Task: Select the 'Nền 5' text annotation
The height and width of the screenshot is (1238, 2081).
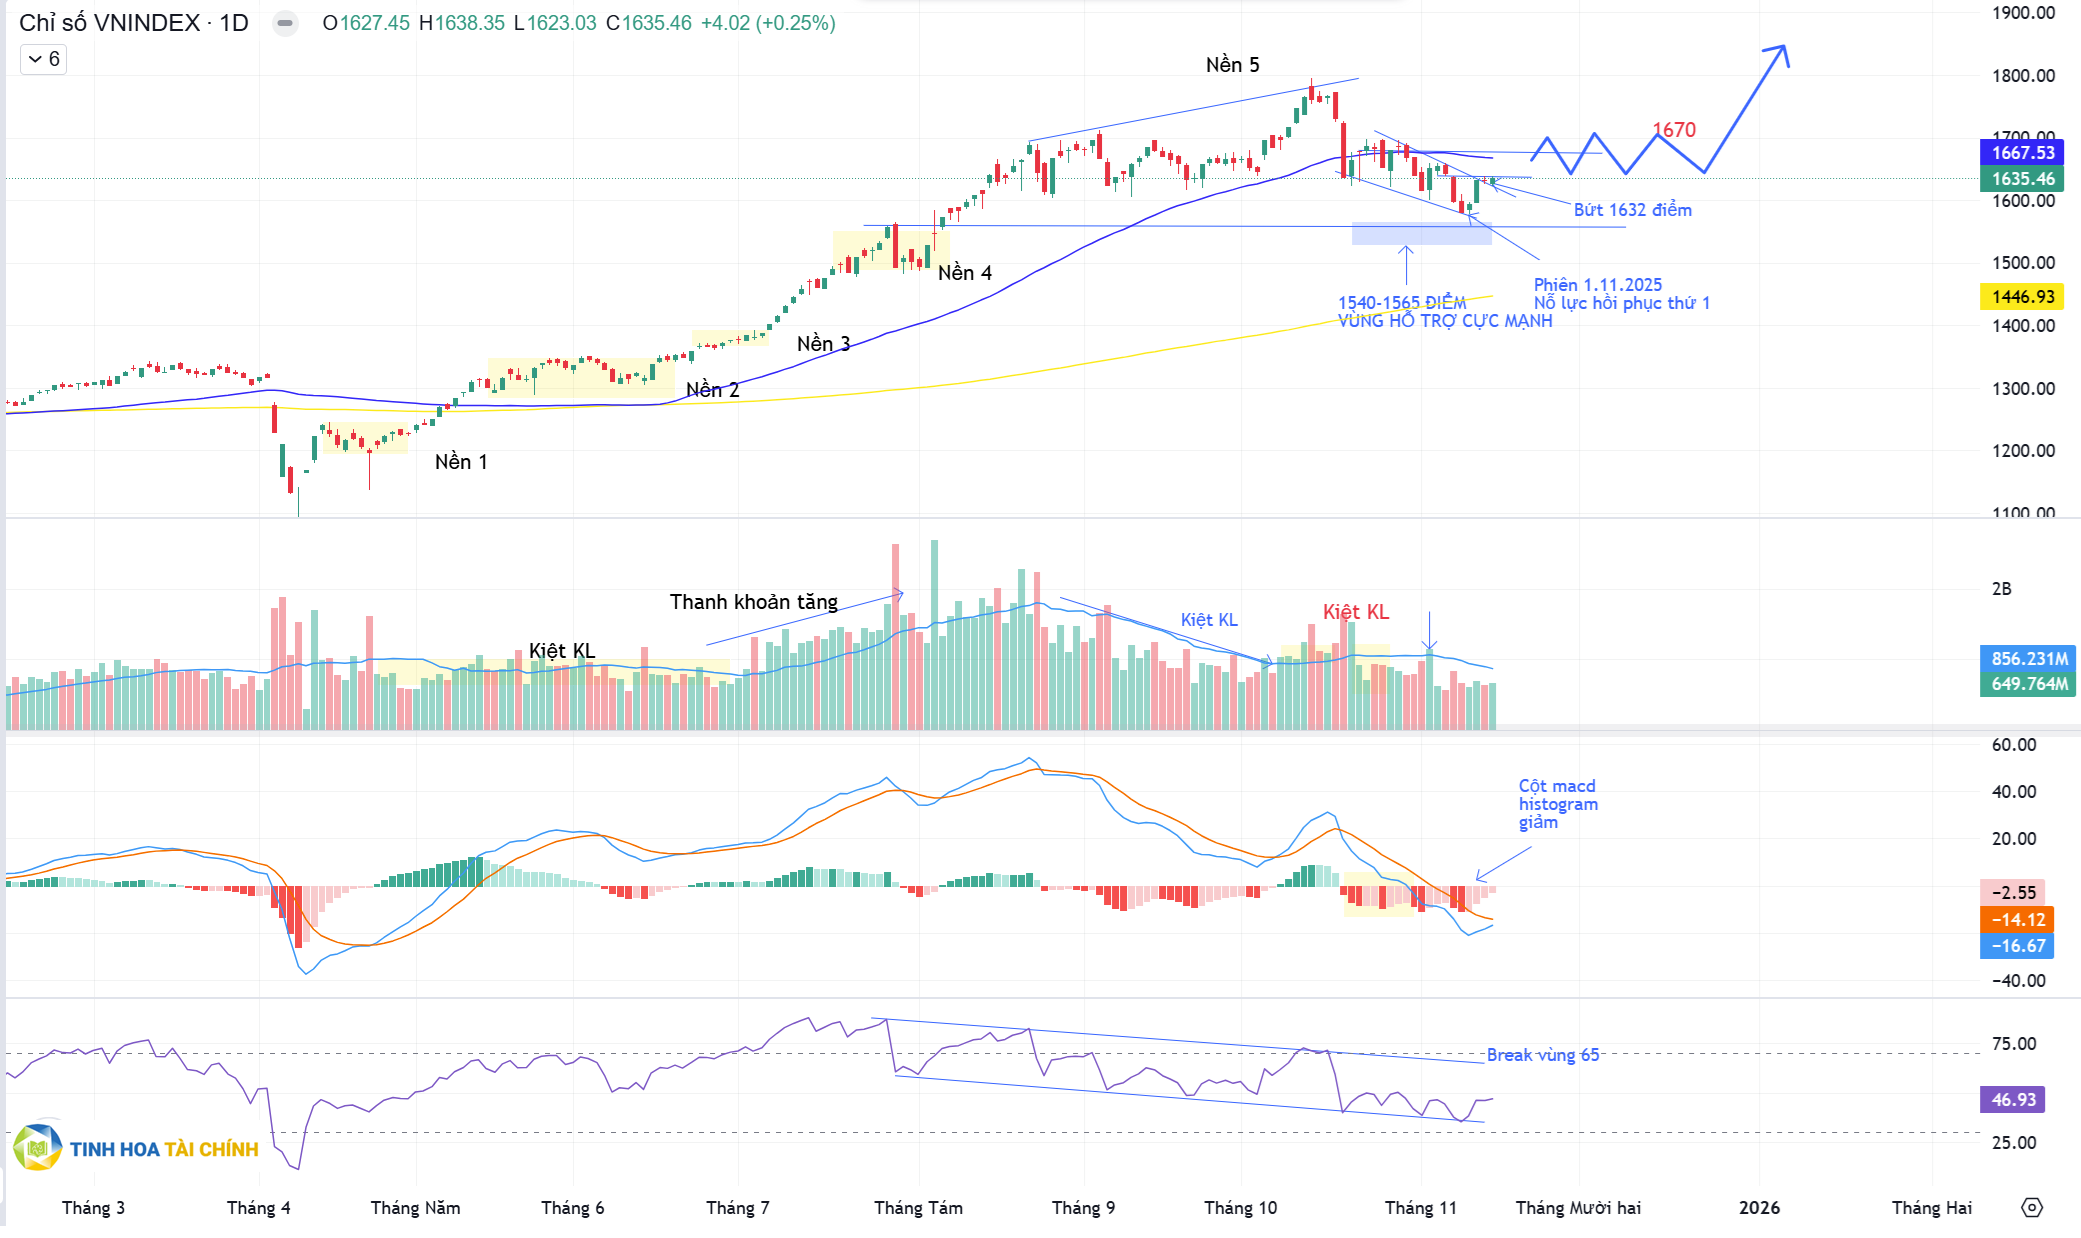Action: coord(1232,65)
